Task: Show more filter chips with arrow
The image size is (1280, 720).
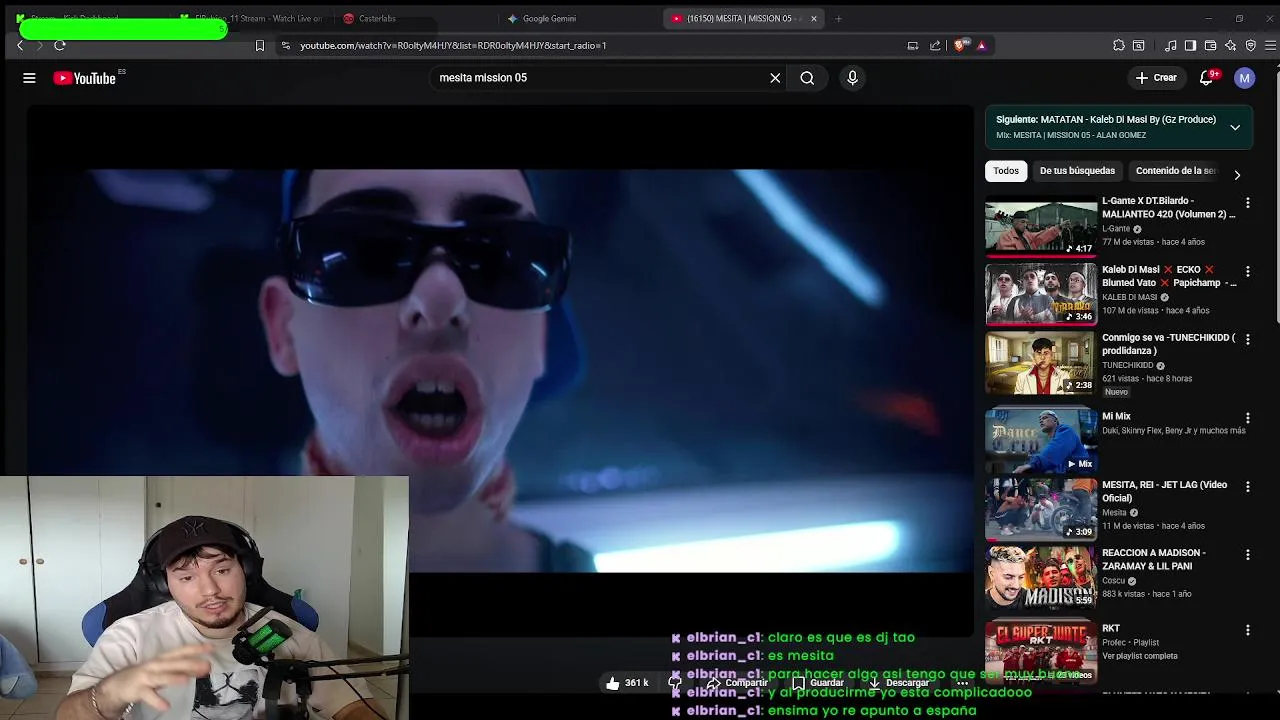Action: [x=1237, y=175]
